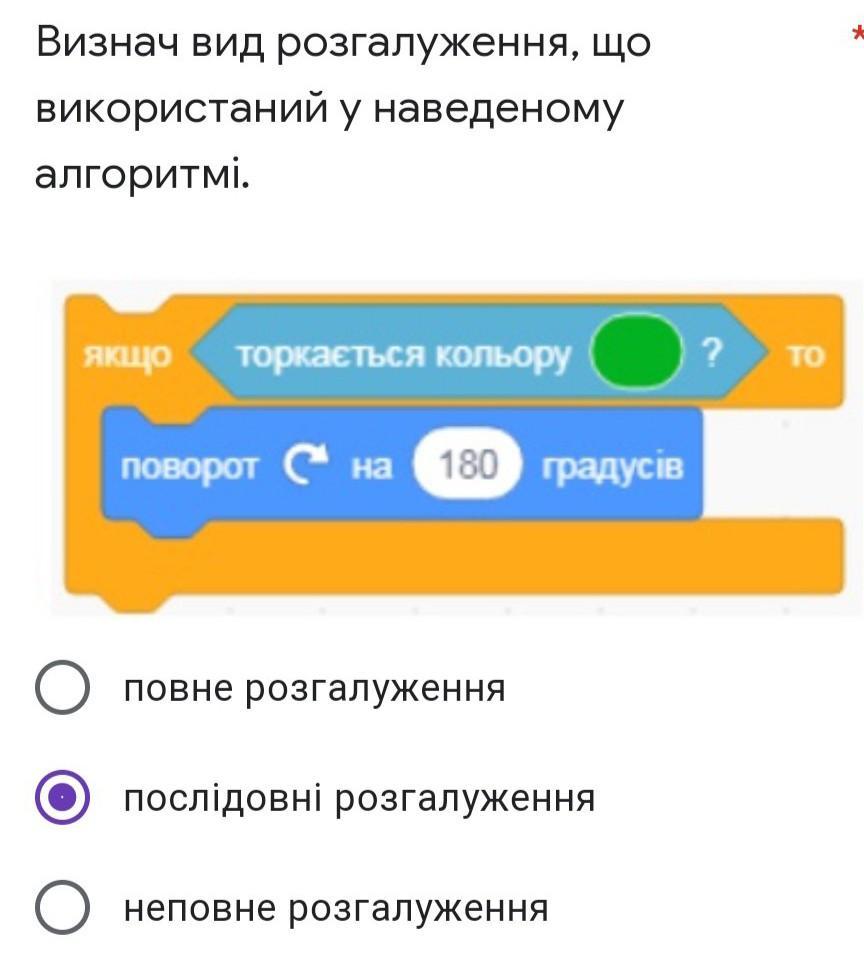The image size is (864, 973).
Task: Click the 'торкається кольору' sensing block text
Action: 402,356
